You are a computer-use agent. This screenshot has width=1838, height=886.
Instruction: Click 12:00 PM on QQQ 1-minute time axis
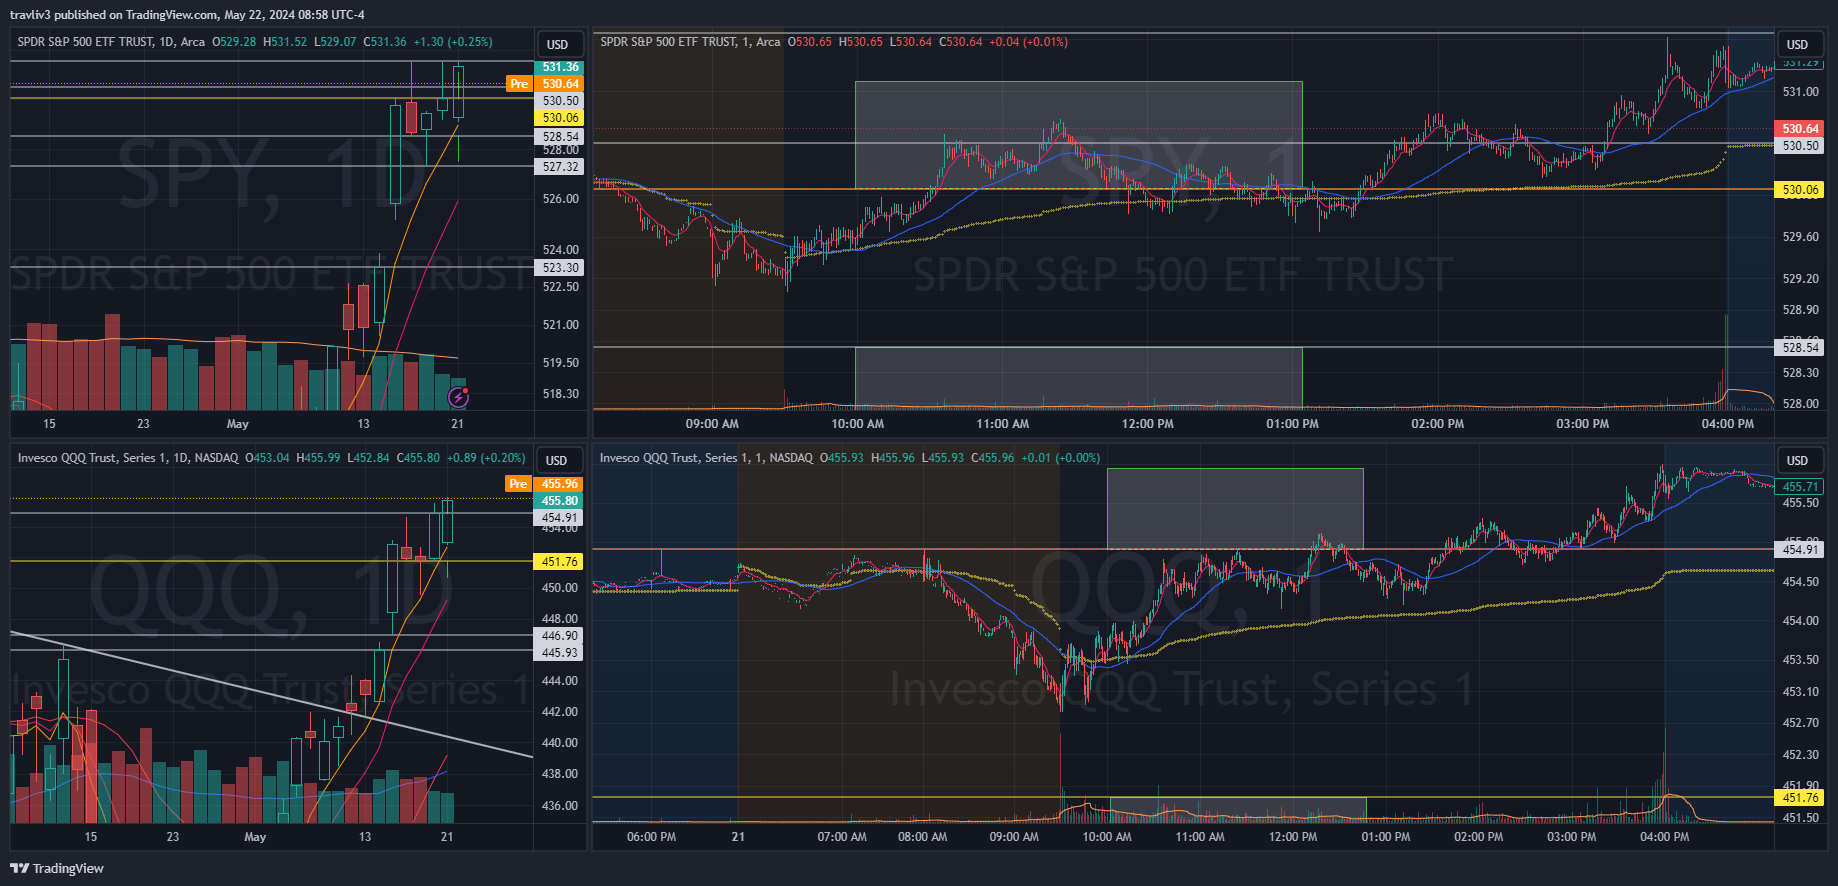[x=1292, y=837]
